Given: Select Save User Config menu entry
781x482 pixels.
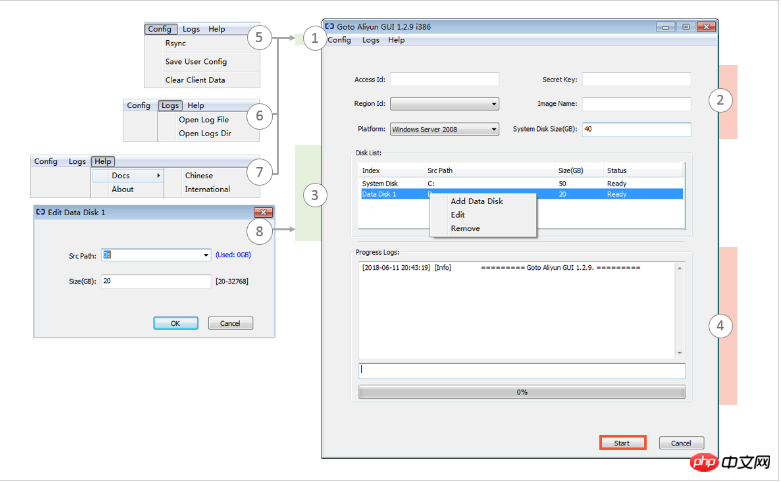Looking at the screenshot, I should pos(196,62).
